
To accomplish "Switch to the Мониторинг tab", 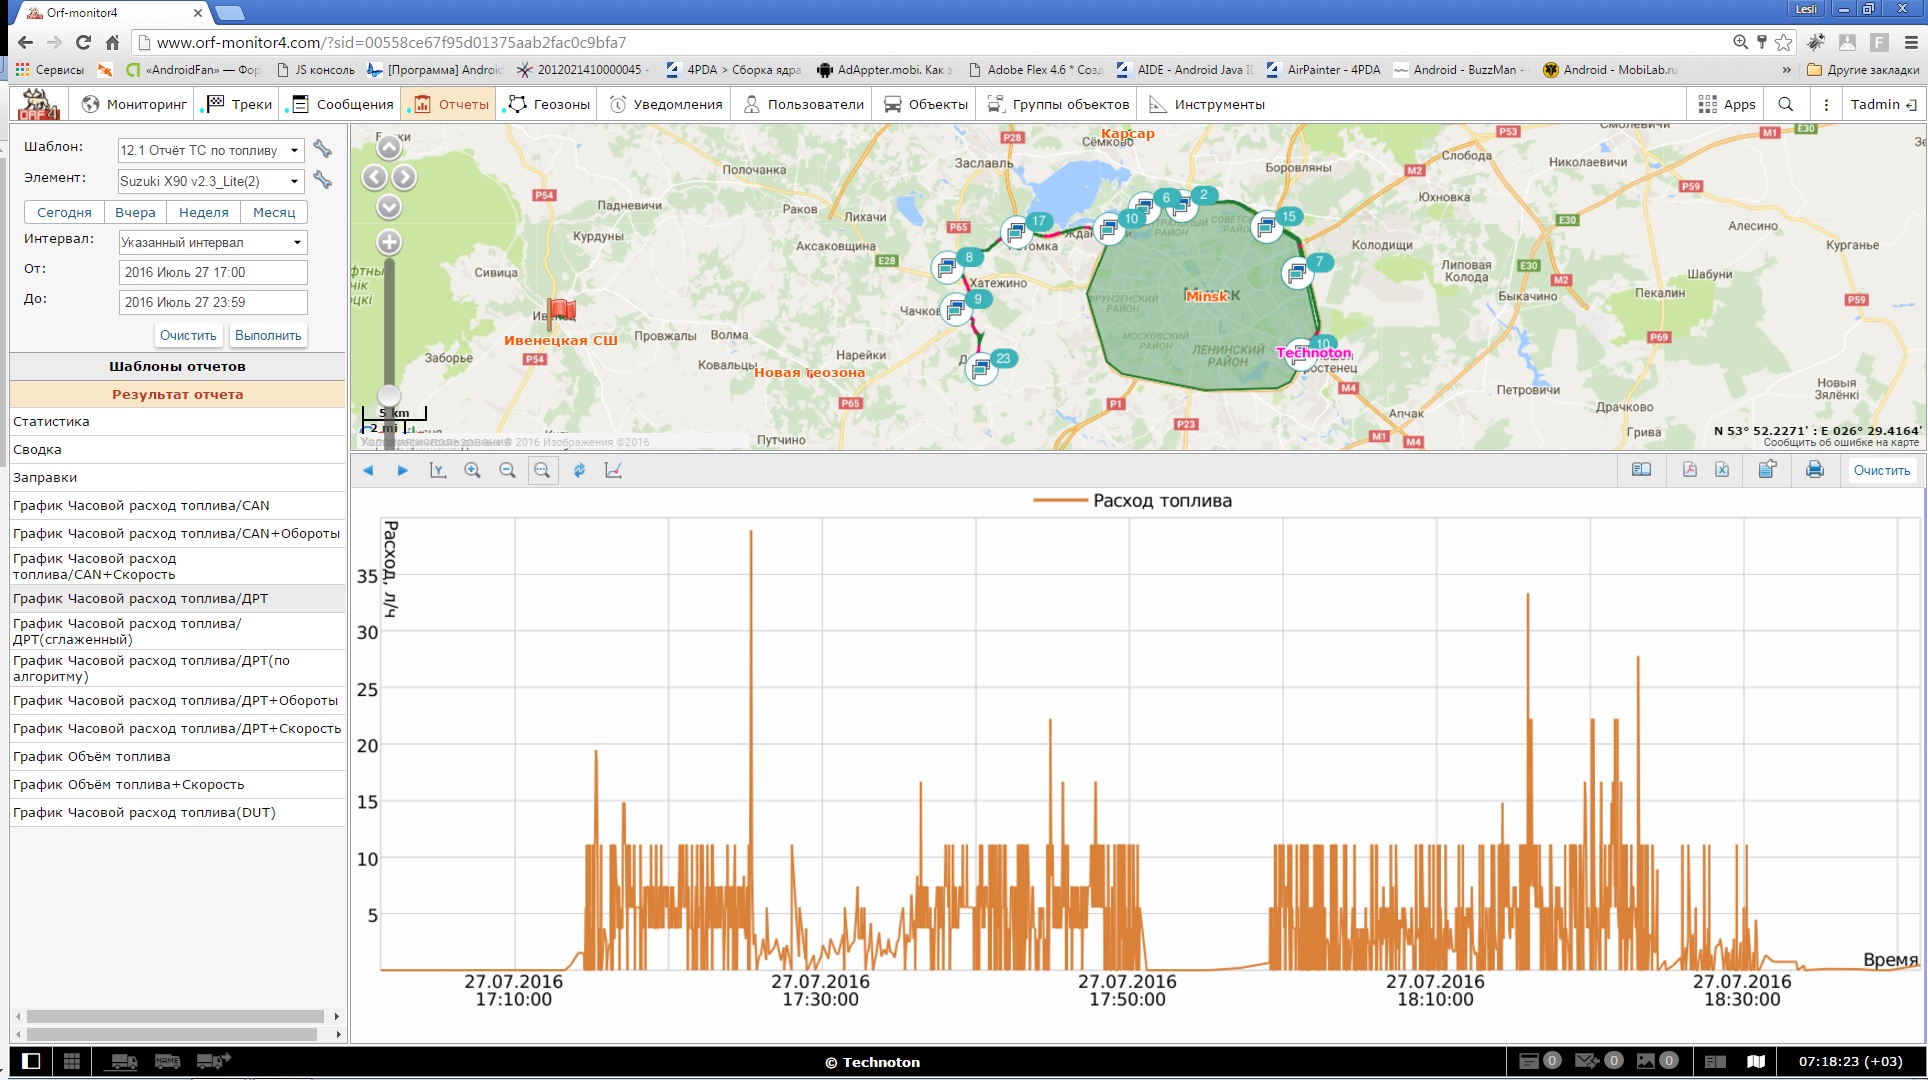I will click(134, 104).
